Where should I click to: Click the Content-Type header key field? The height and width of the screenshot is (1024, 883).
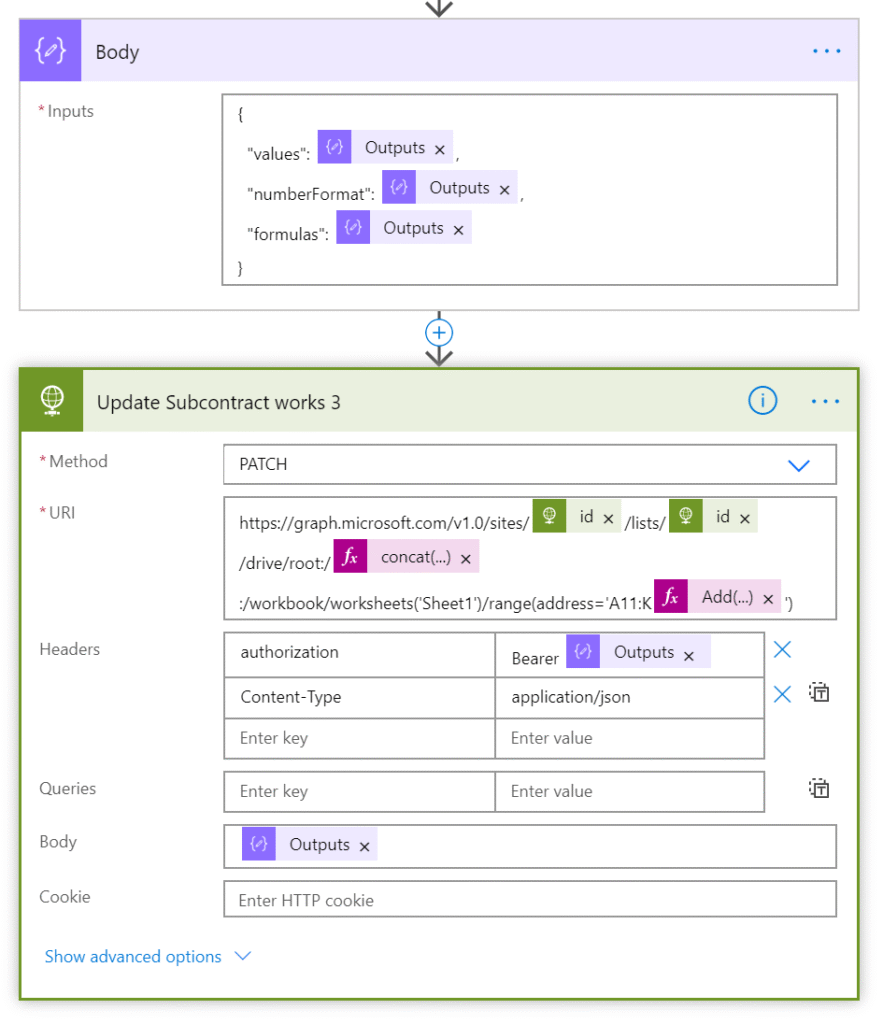pyautogui.click(x=359, y=697)
